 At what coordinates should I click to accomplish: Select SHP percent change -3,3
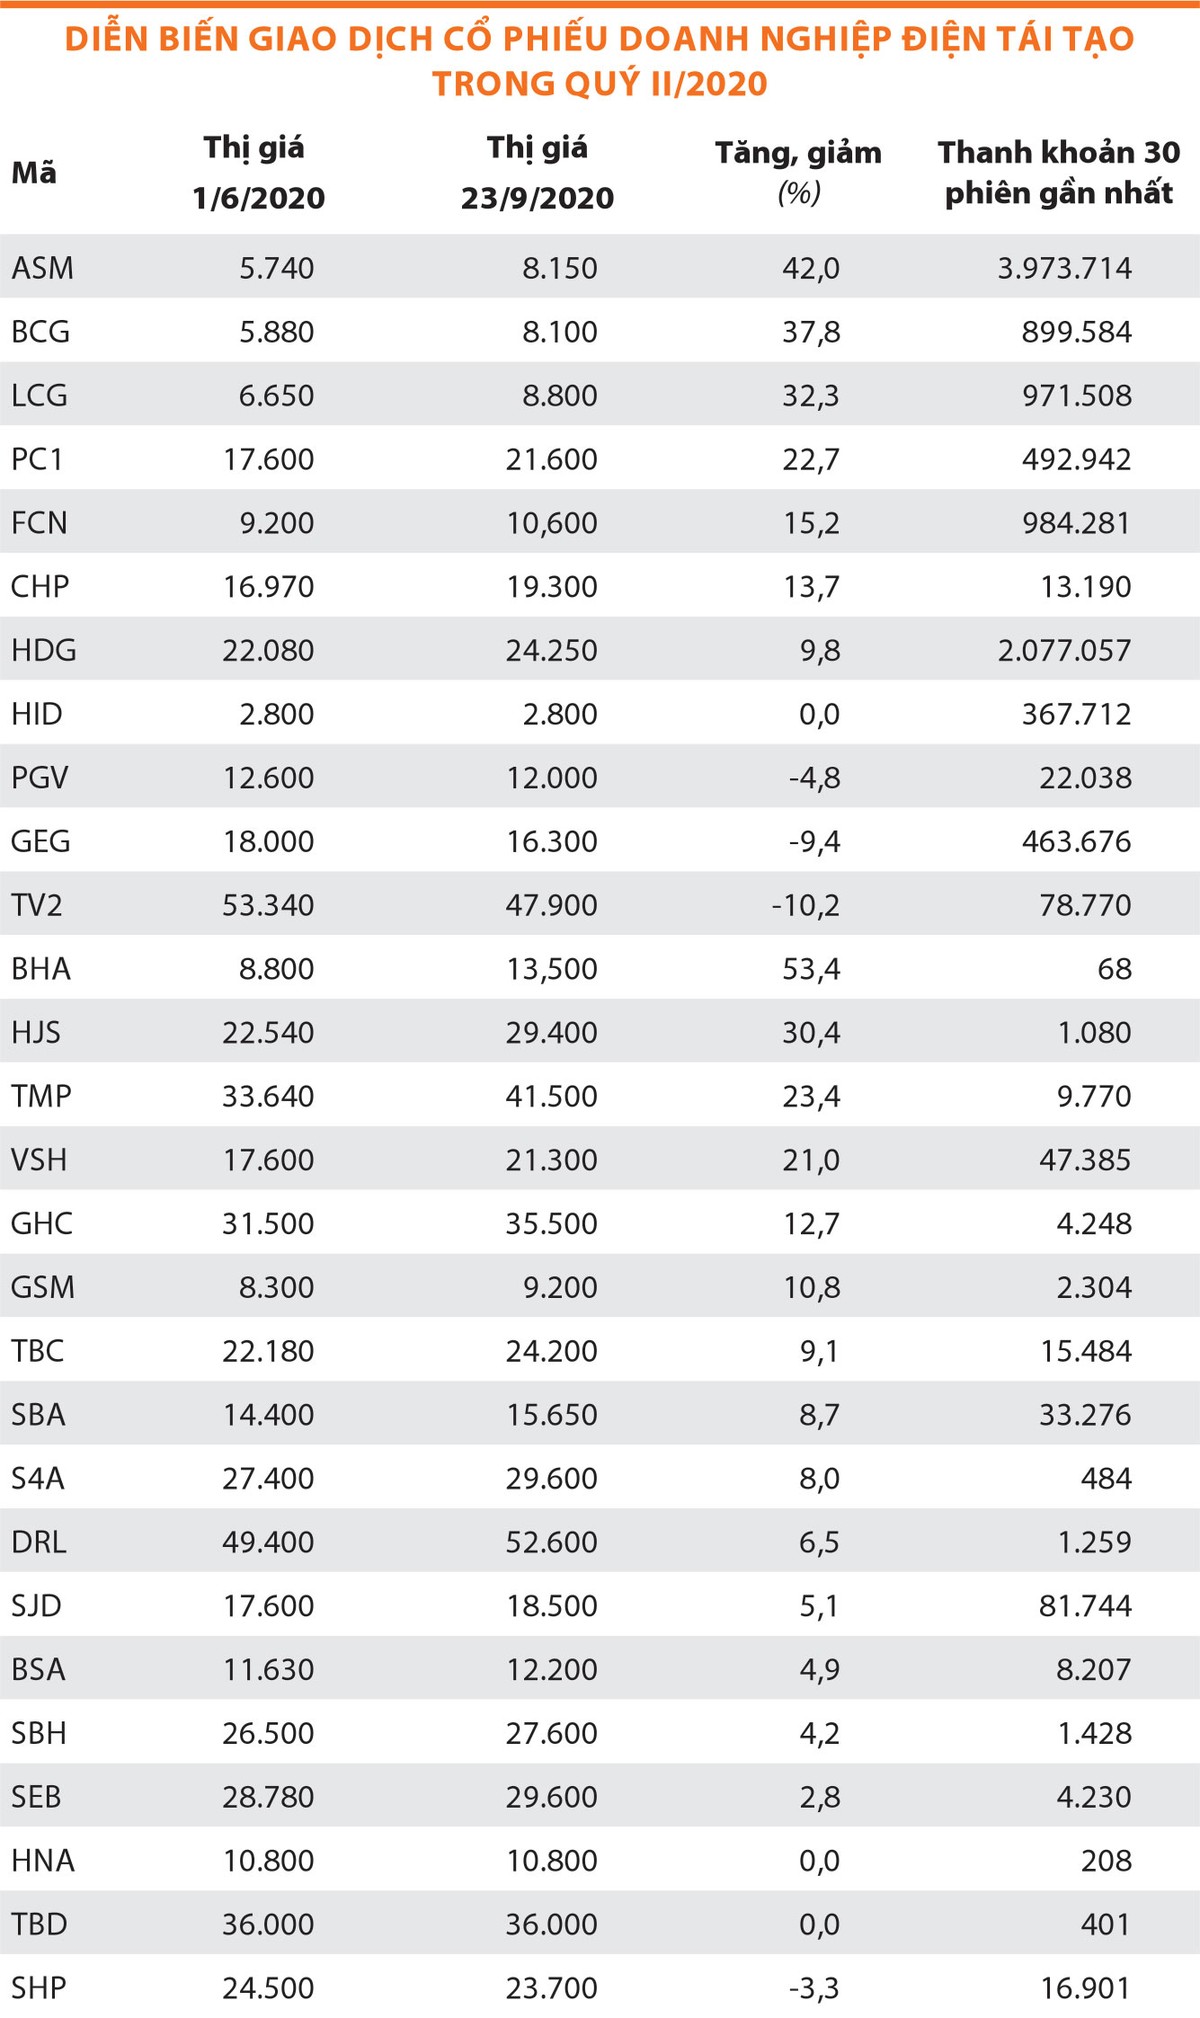coord(814,1988)
